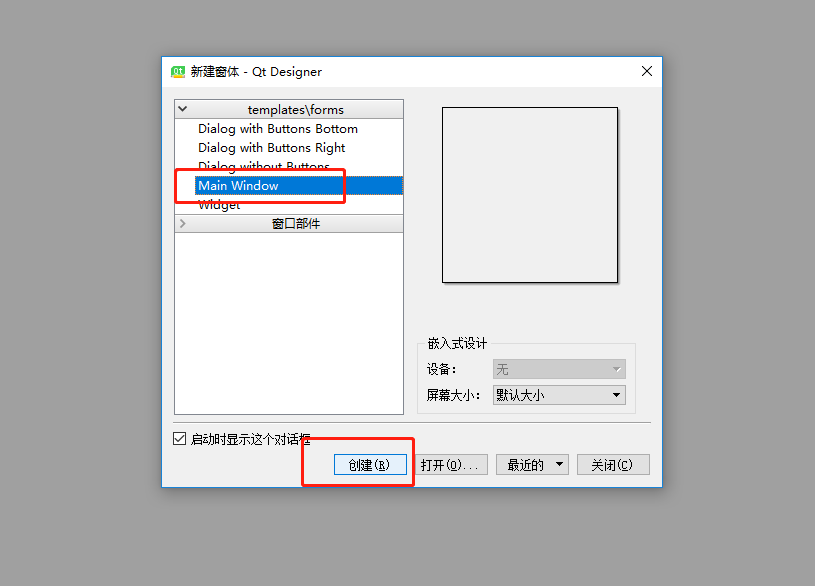Select the Widget template
This screenshot has height=586, width=815.
pyautogui.click(x=219, y=205)
